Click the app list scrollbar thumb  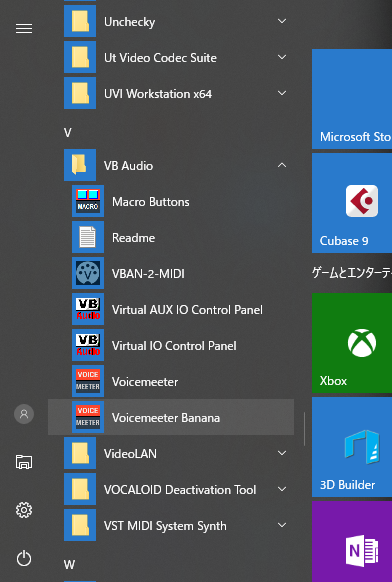304,429
